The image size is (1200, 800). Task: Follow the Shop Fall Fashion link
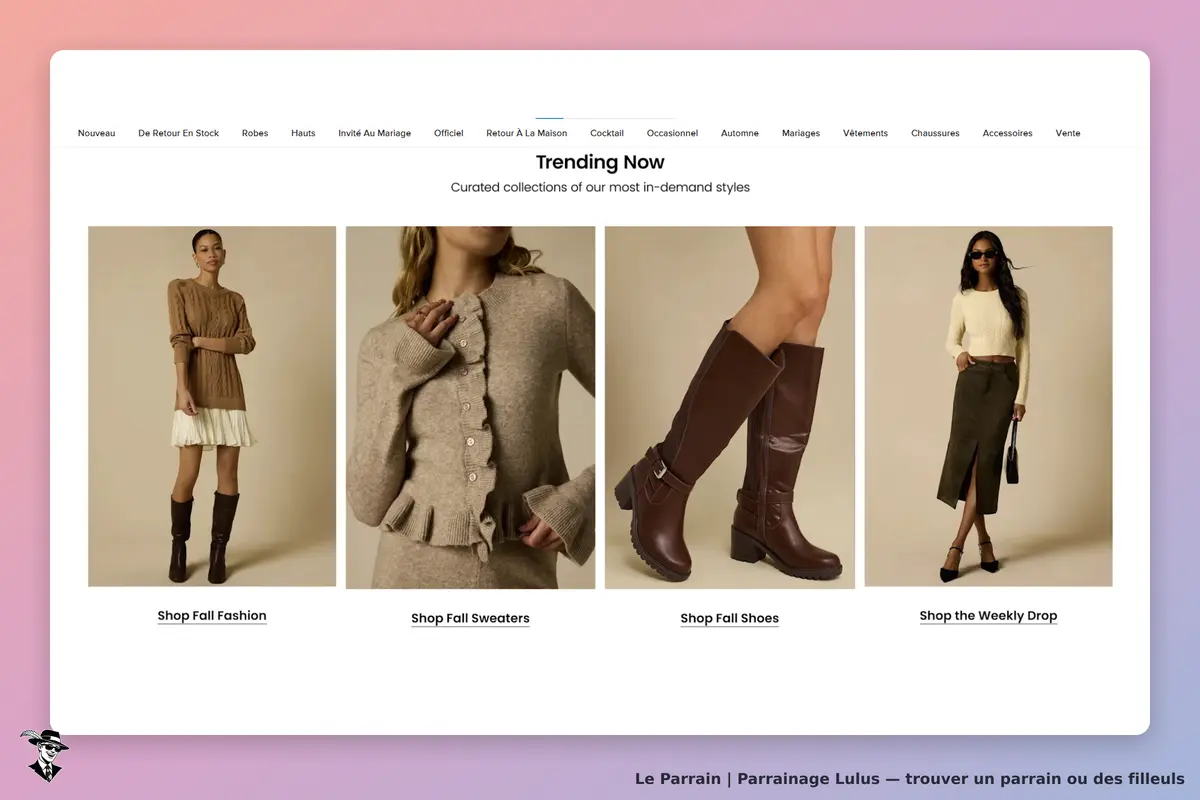(212, 616)
